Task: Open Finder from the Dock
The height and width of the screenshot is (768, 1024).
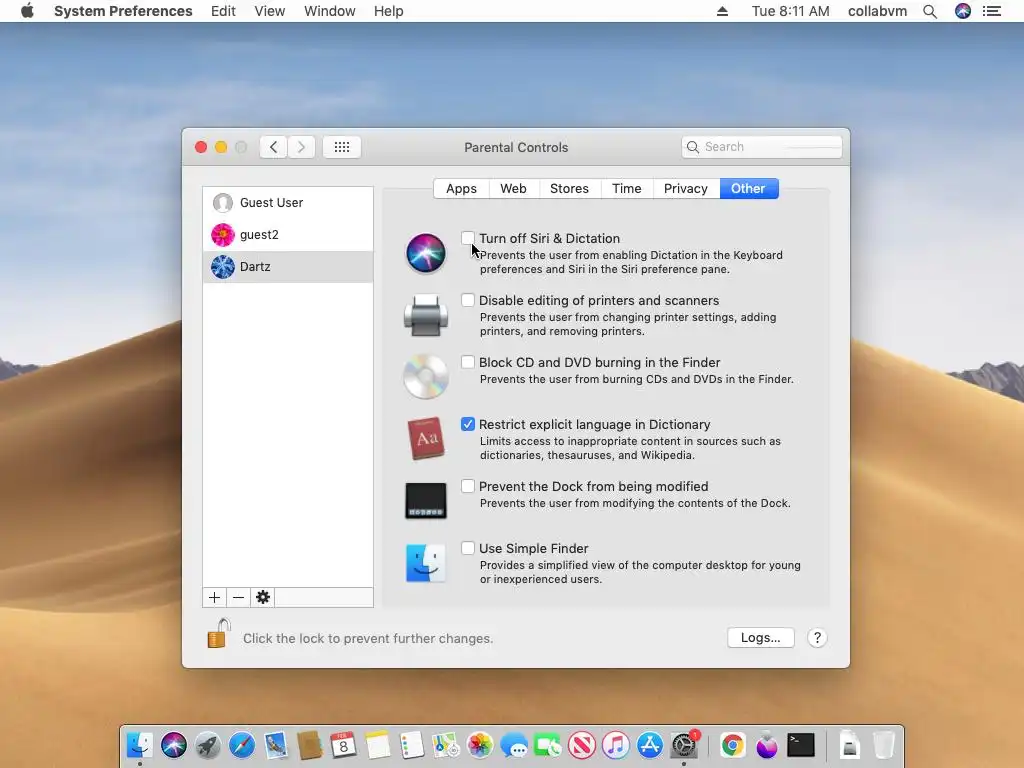Action: click(139, 745)
